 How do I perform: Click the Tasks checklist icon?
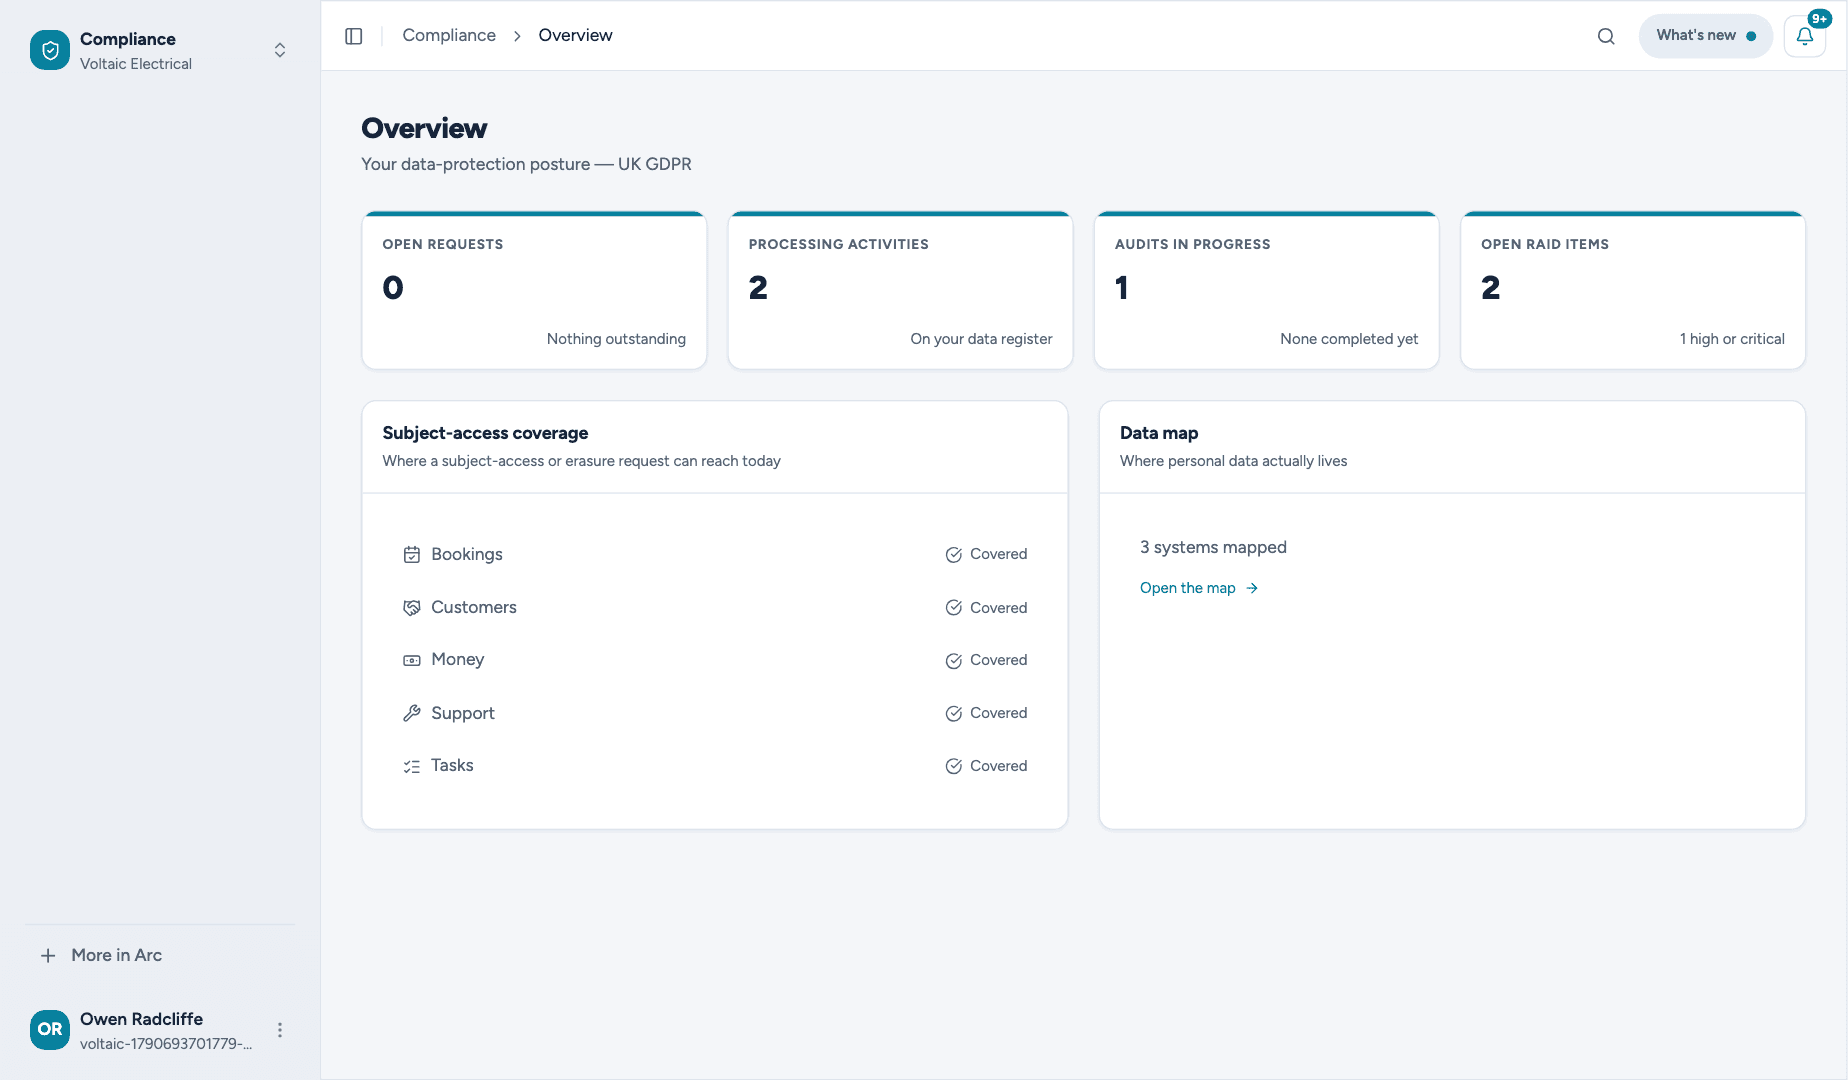point(412,766)
